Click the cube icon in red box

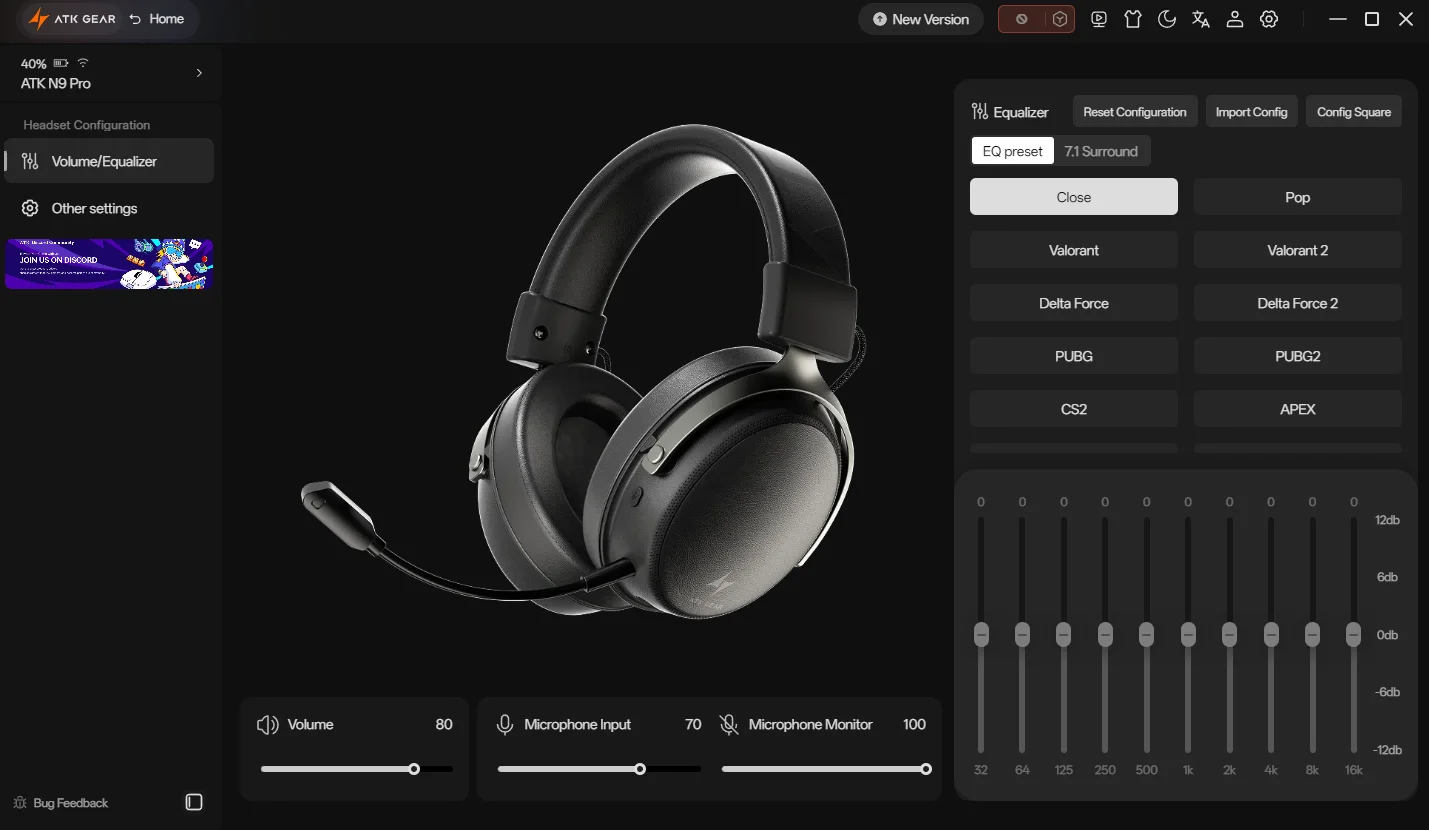[1060, 19]
